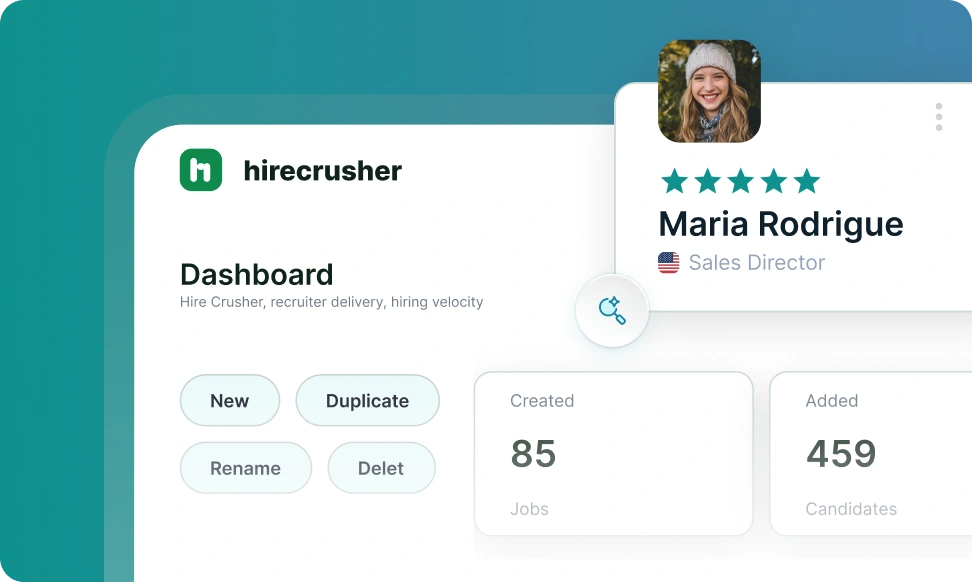Screen dimensions: 972x582
Task: Click the Rename button
Action: click(x=245, y=468)
